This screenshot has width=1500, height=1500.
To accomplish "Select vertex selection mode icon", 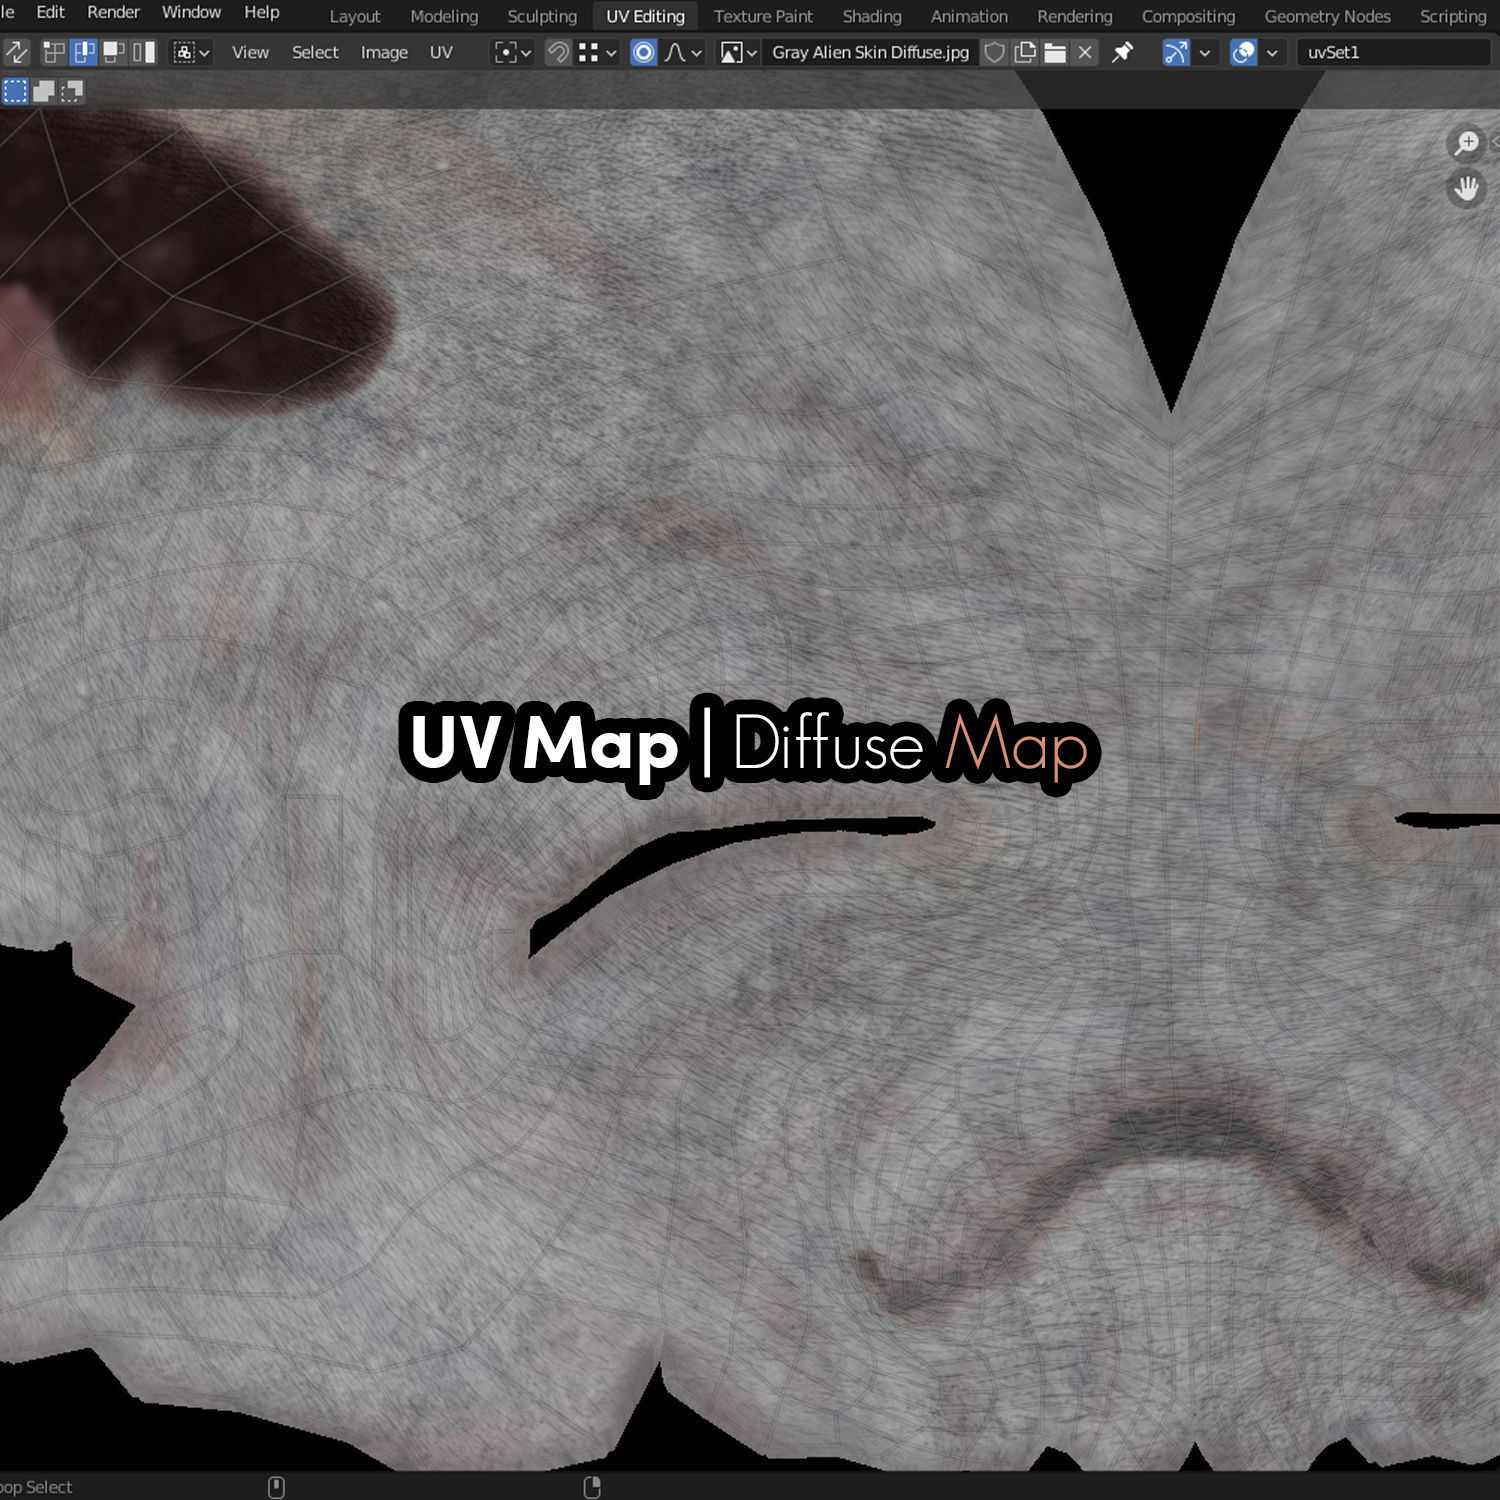I will pos(53,52).
